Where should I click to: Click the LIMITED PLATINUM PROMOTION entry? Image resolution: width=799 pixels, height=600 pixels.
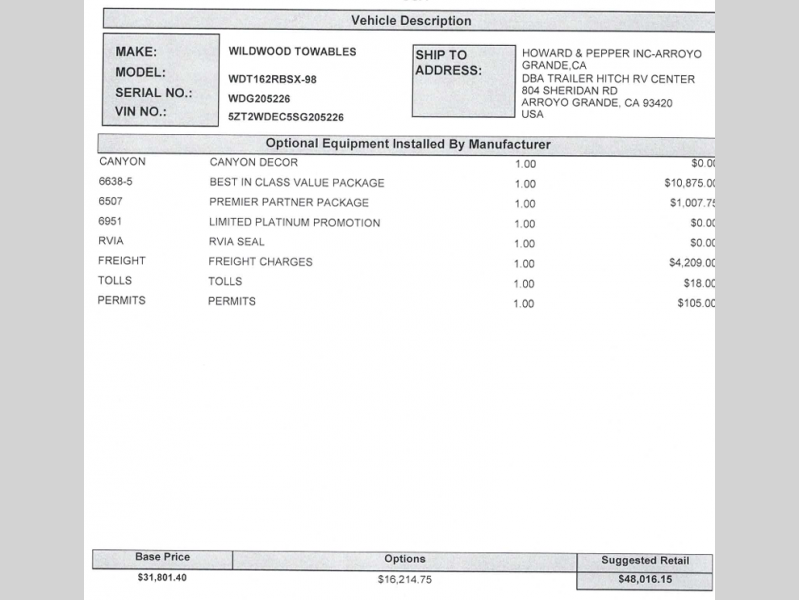(x=294, y=222)
